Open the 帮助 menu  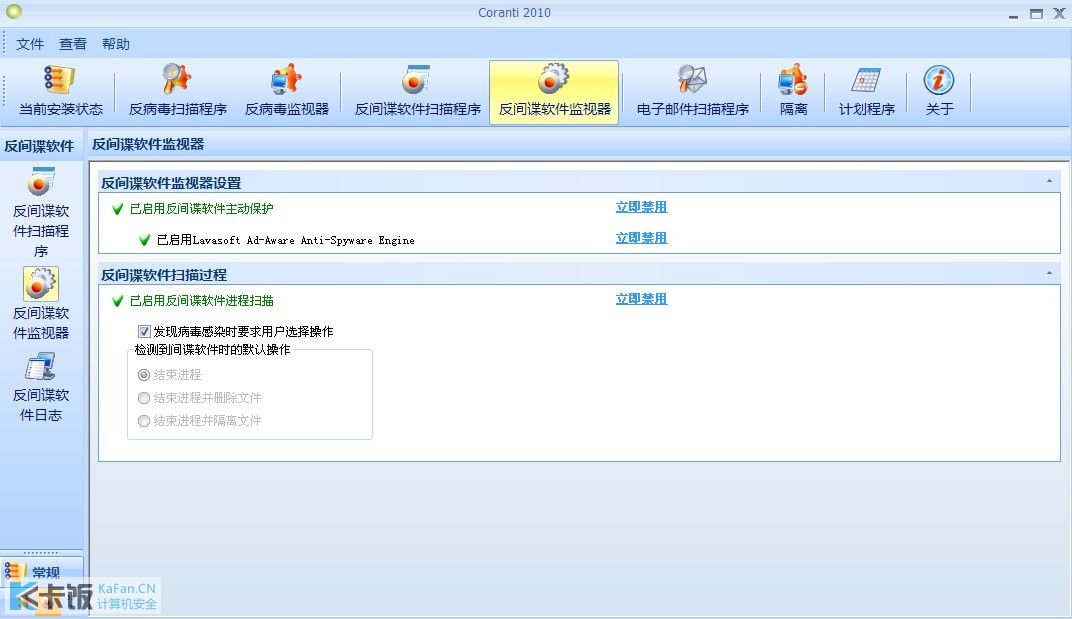coord(116,44)
